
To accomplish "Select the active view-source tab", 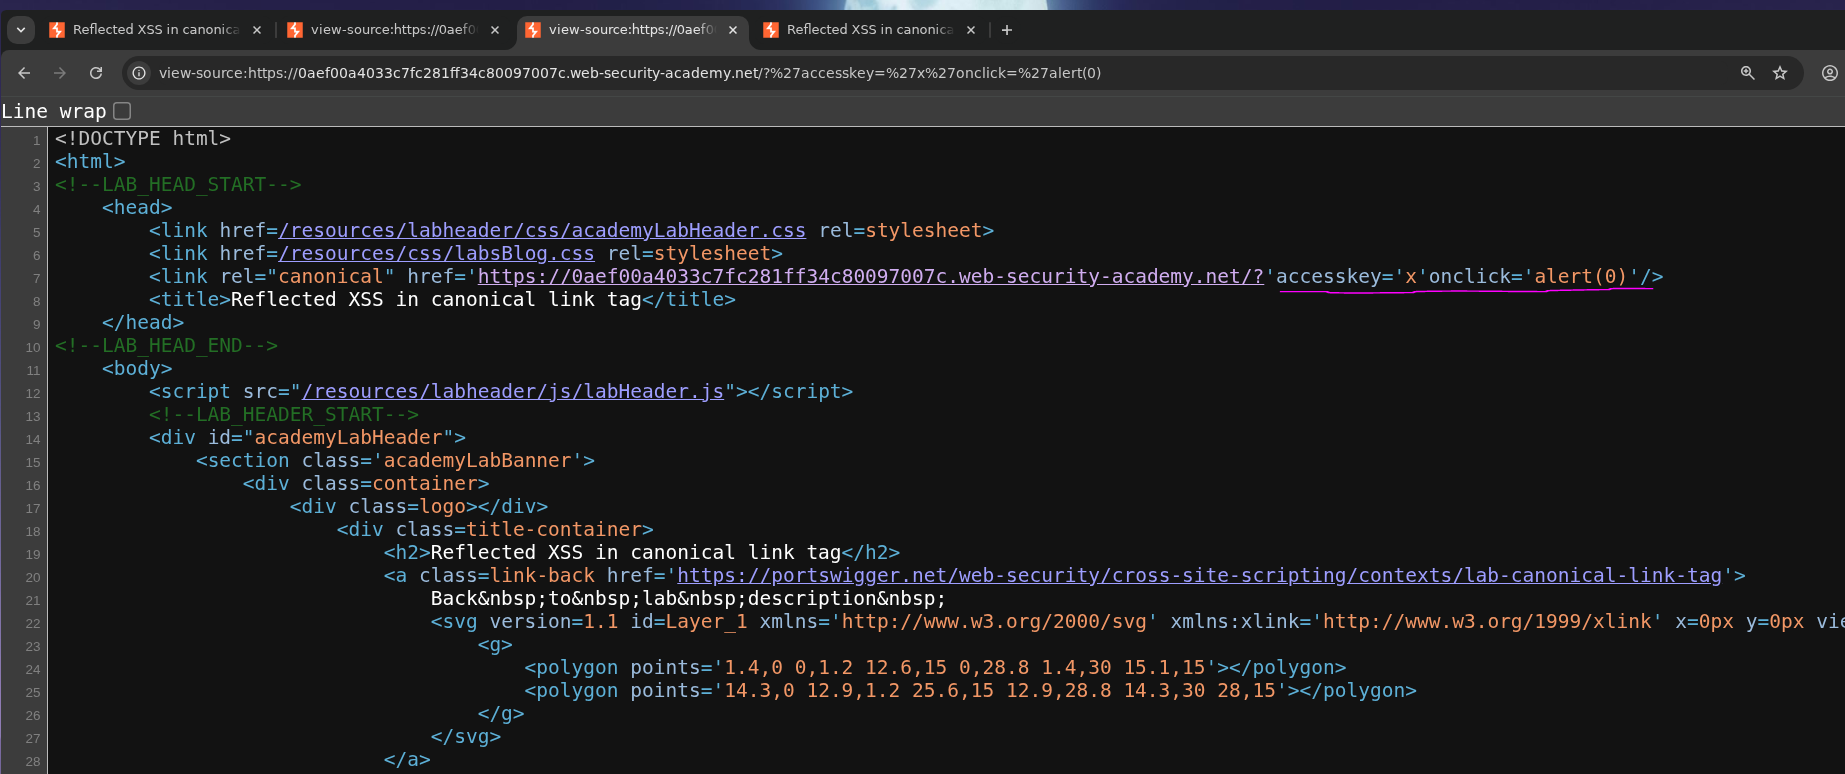I will pyautogui.click(x=631, y=30).
